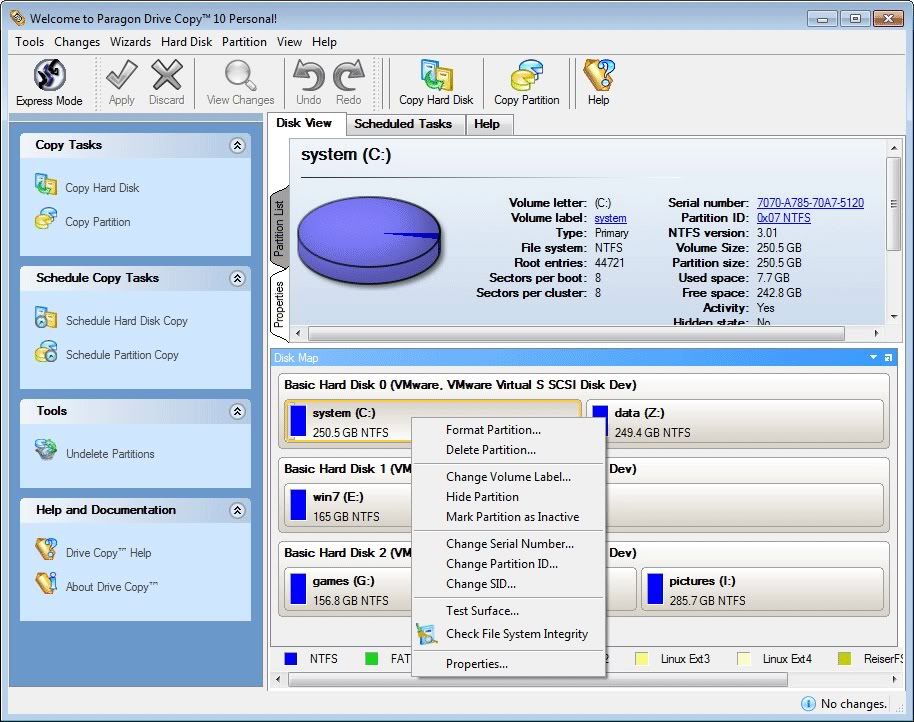Click Copy Partition icon in Copy Tasks

tap(45, 219)
